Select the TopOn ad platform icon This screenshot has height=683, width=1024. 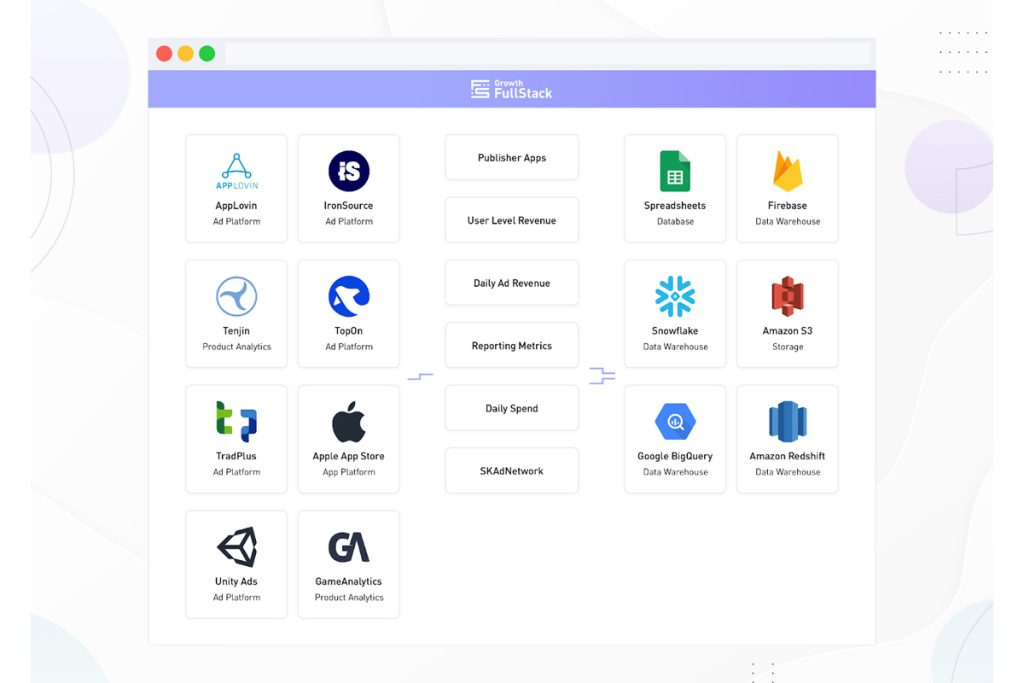[x=348, y=298]
